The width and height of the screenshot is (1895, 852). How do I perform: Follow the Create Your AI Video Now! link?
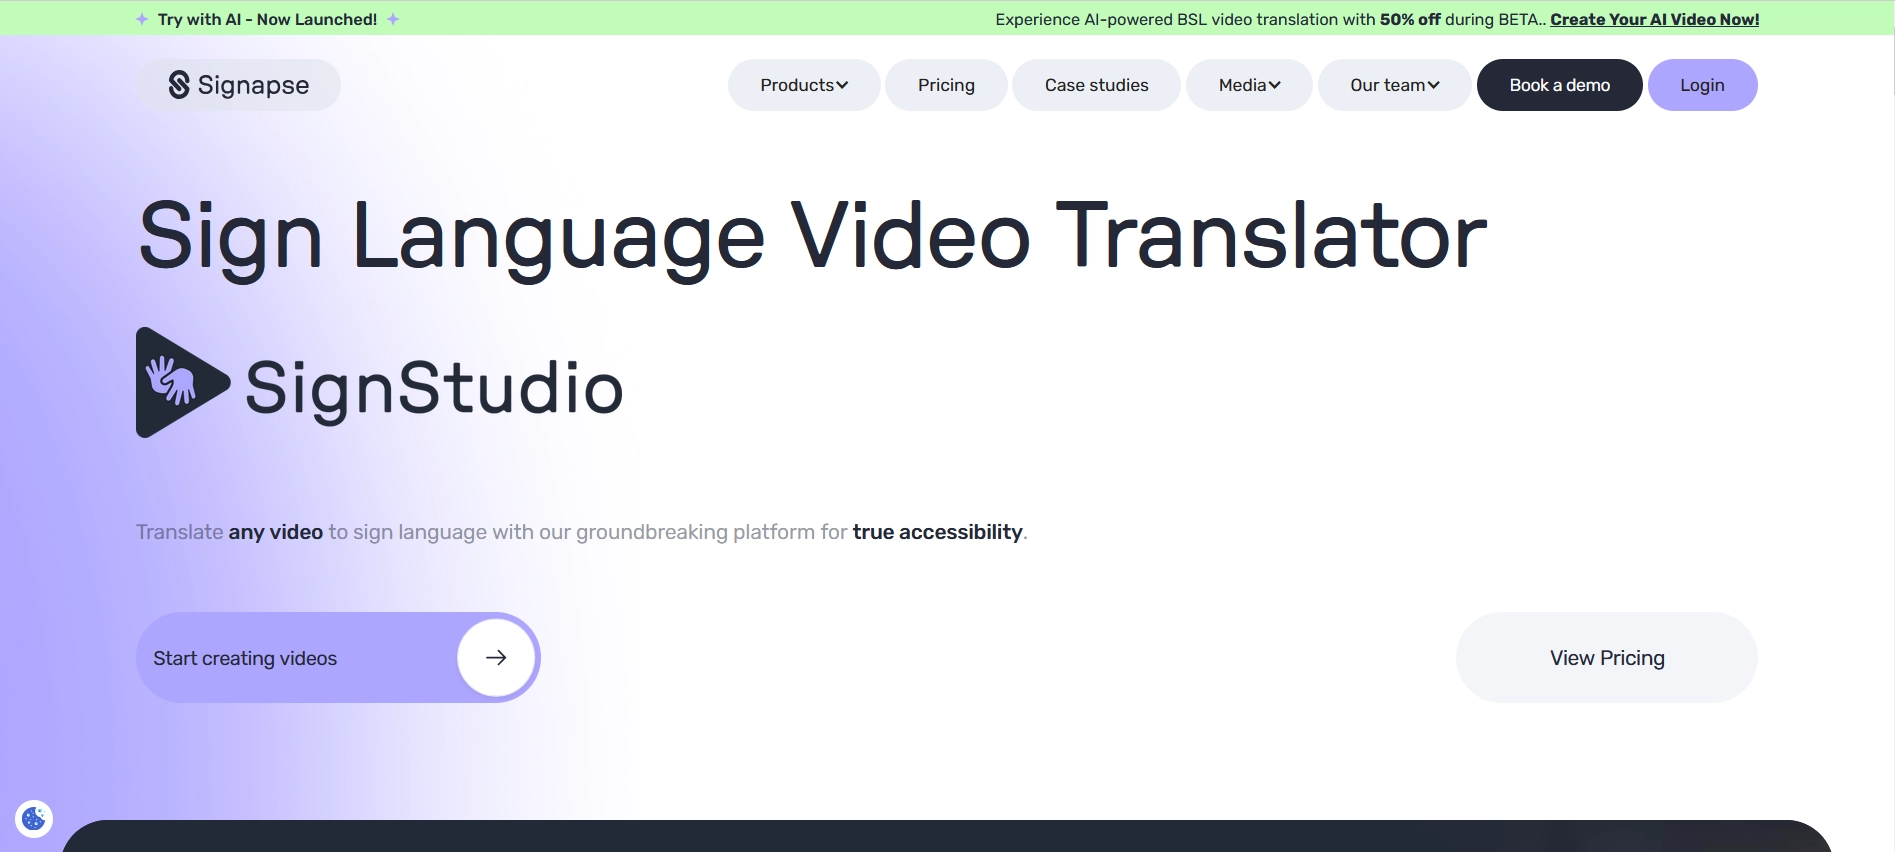pos(1654,19)
